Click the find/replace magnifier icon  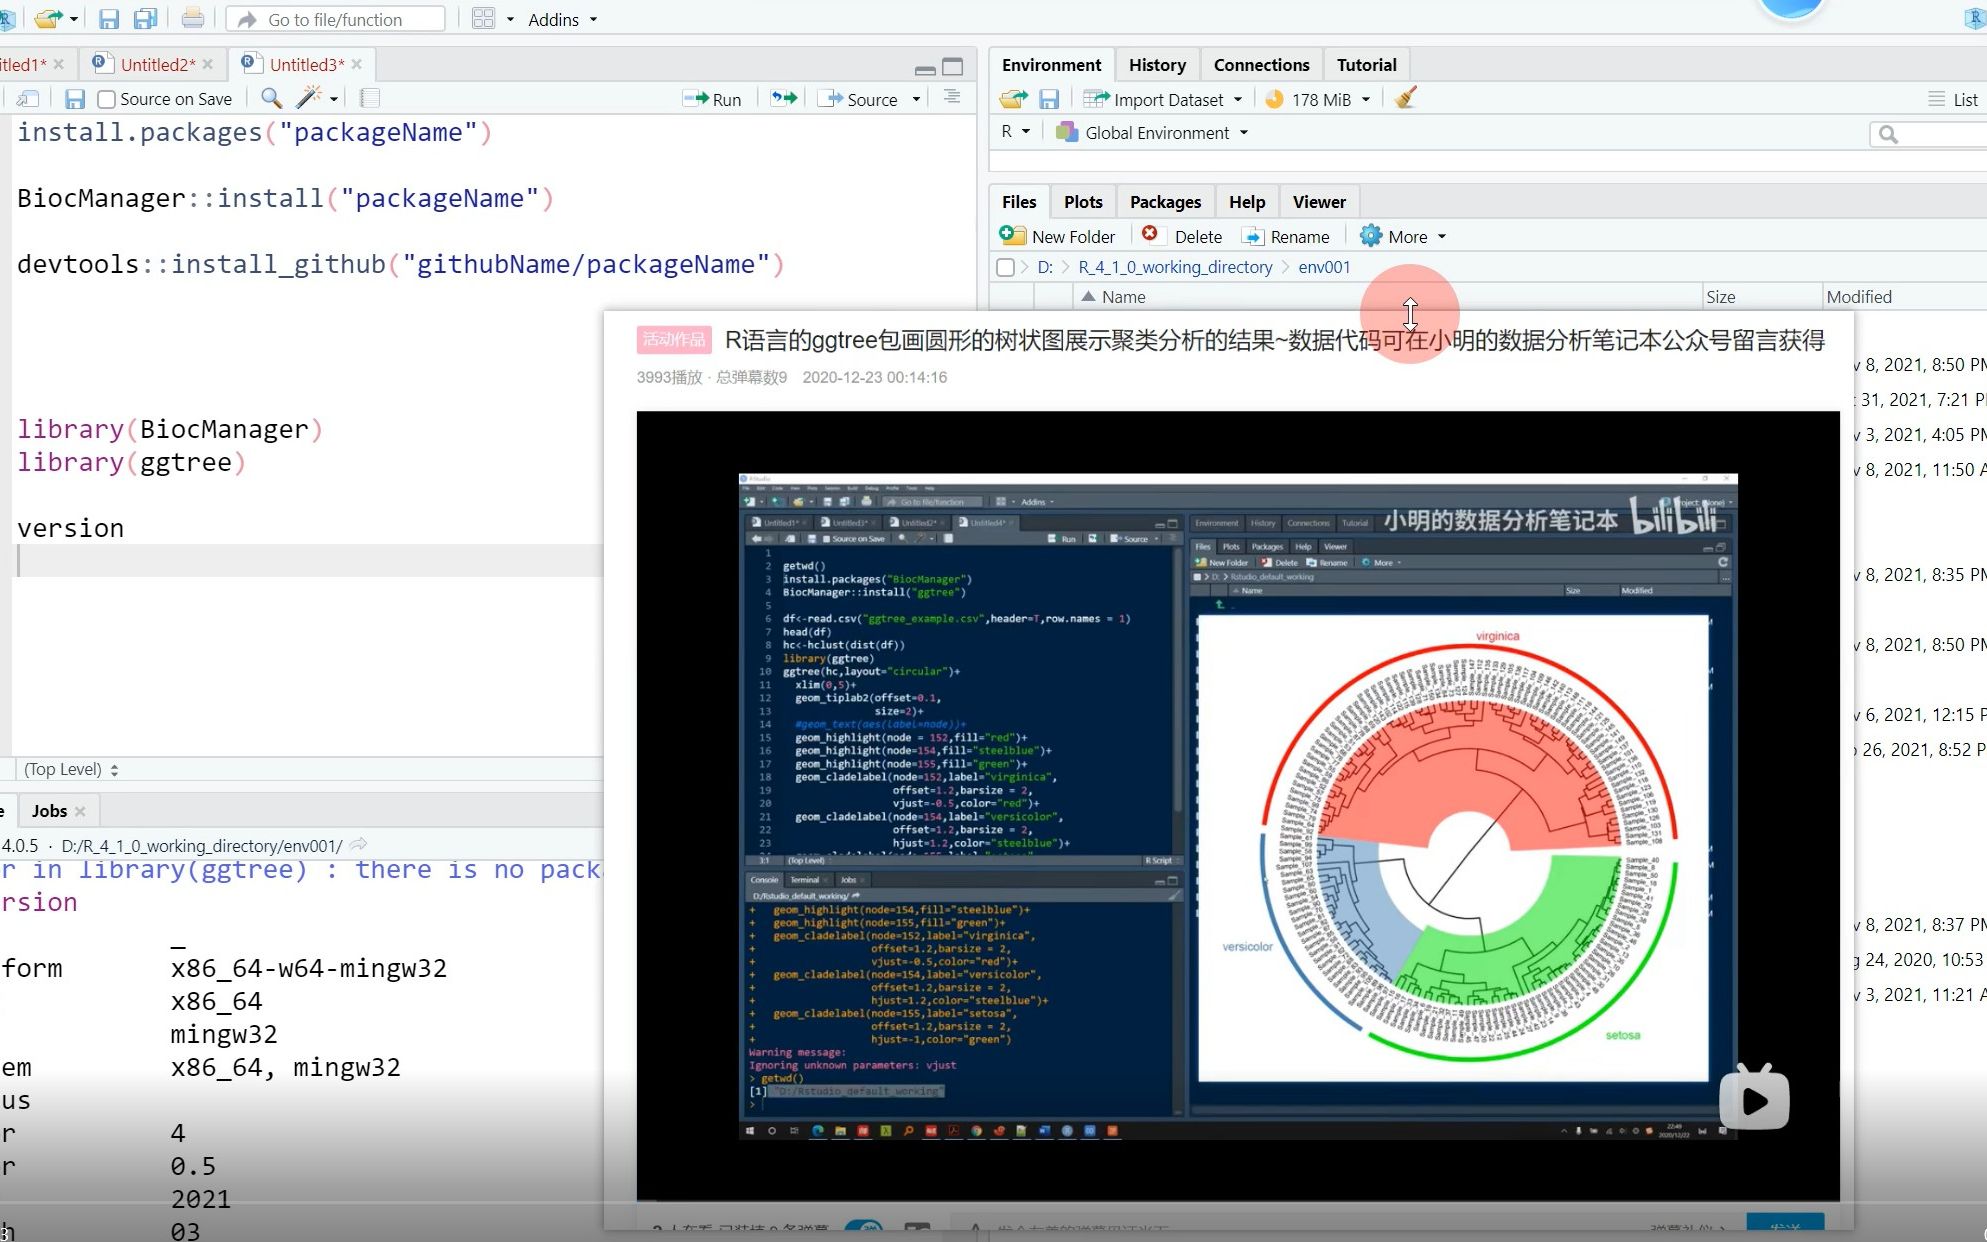coord(270,98)
